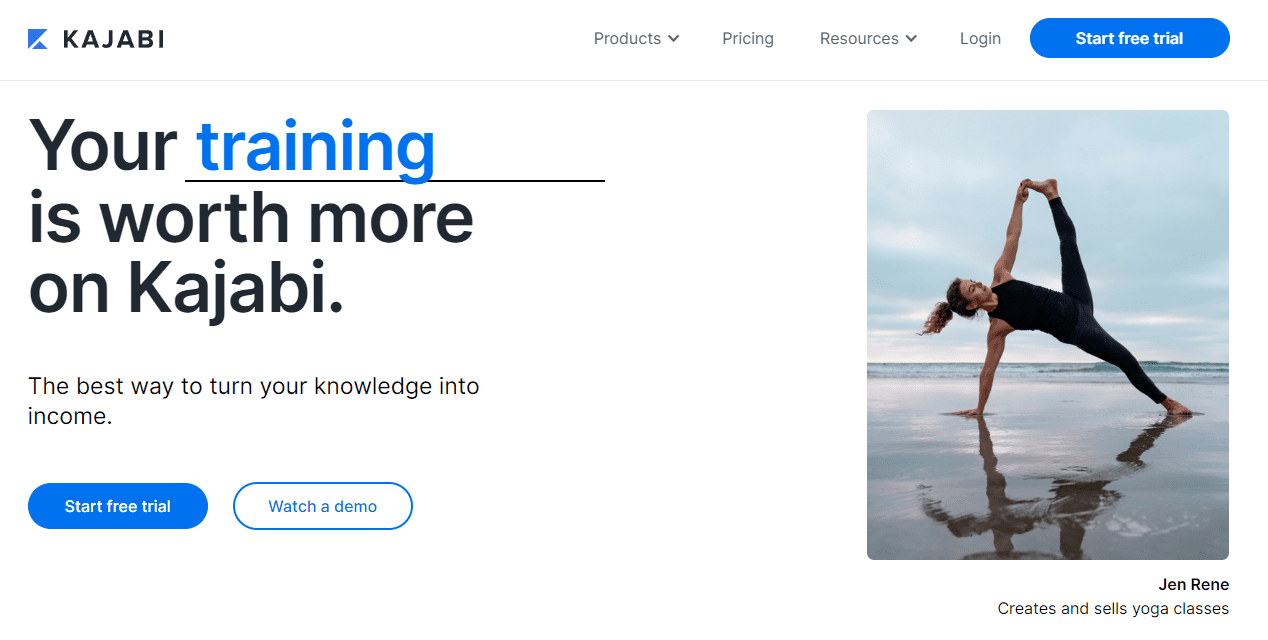Select the yoga pose photo on the beach
1268x640 pixels.
tap(1048, 335)
